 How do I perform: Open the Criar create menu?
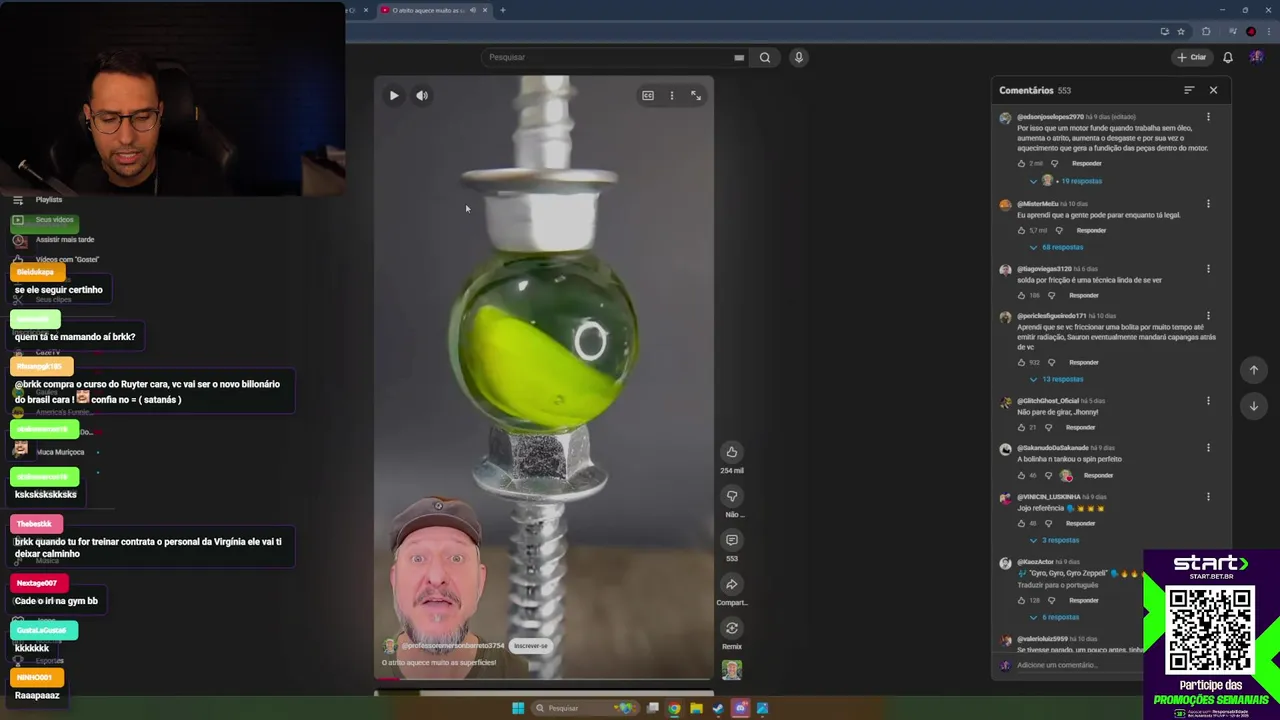1192,57
